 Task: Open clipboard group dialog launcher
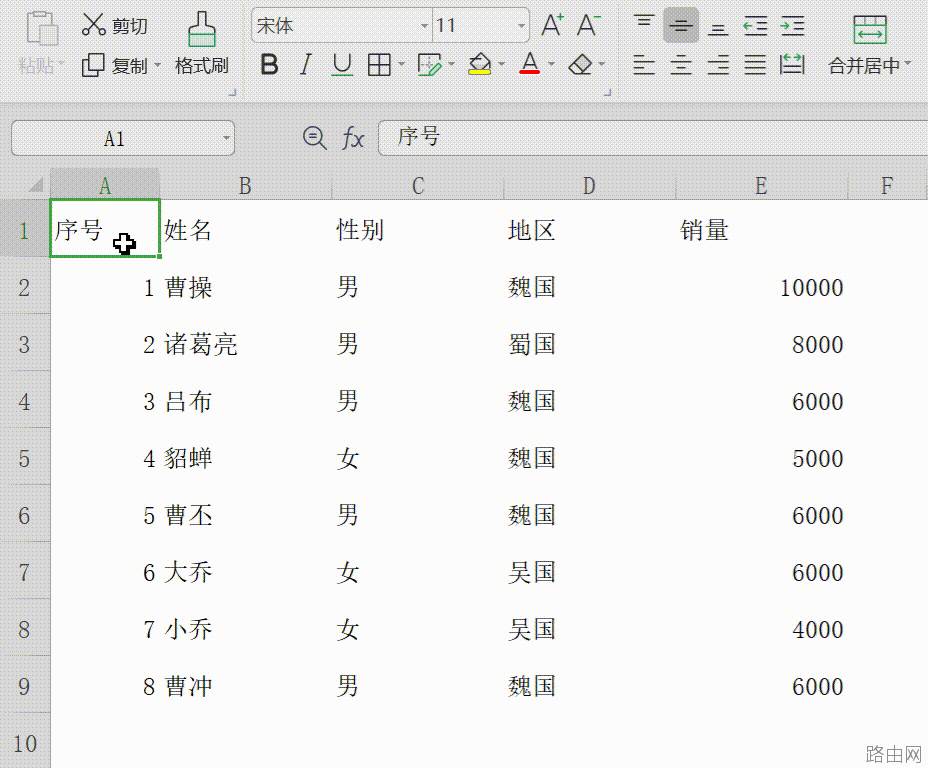coord(233,92)
